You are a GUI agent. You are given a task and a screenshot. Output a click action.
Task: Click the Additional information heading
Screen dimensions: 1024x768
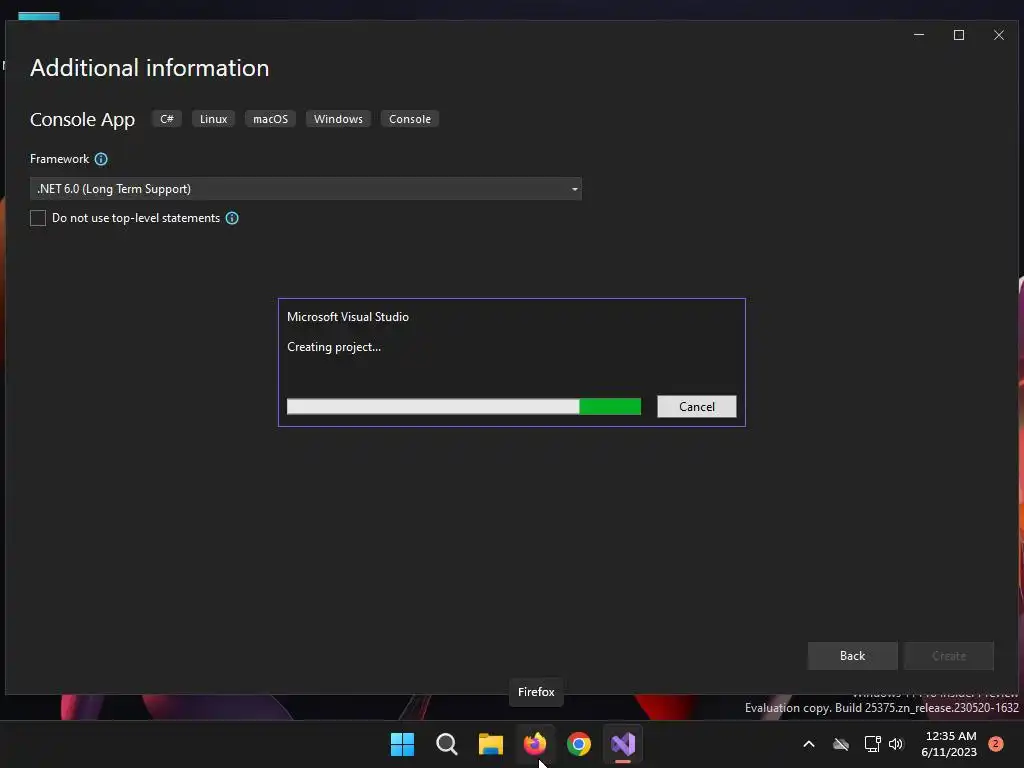tap(150, 68)
